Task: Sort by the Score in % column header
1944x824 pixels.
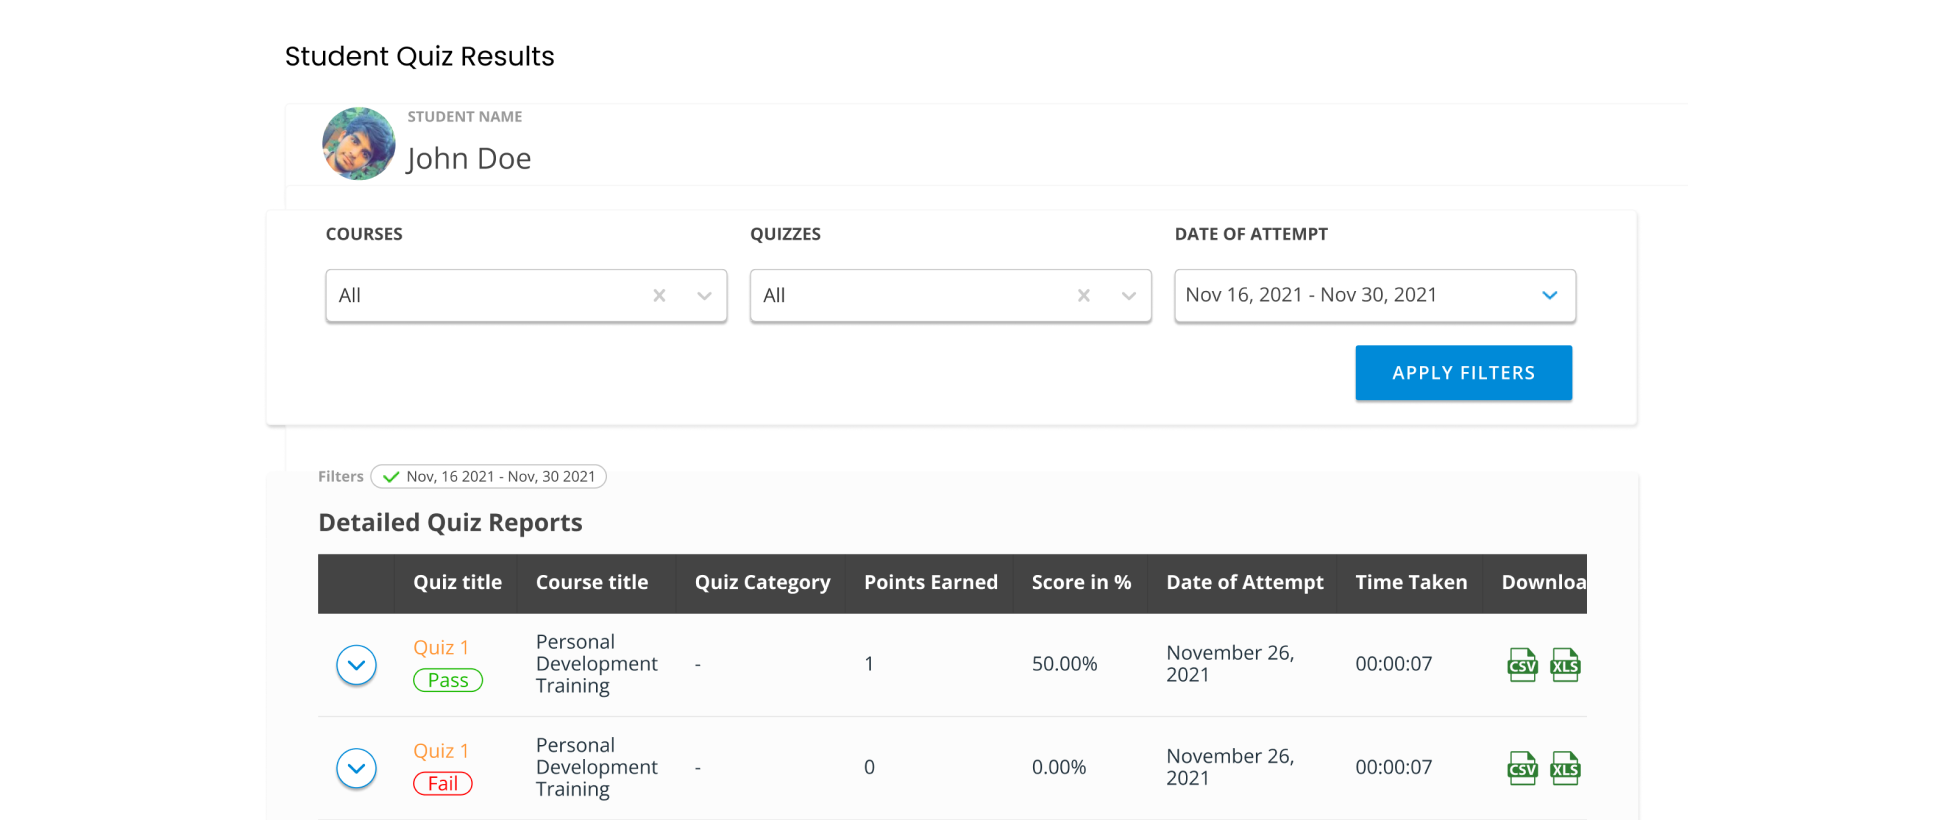Action: tap(1080, 583)
